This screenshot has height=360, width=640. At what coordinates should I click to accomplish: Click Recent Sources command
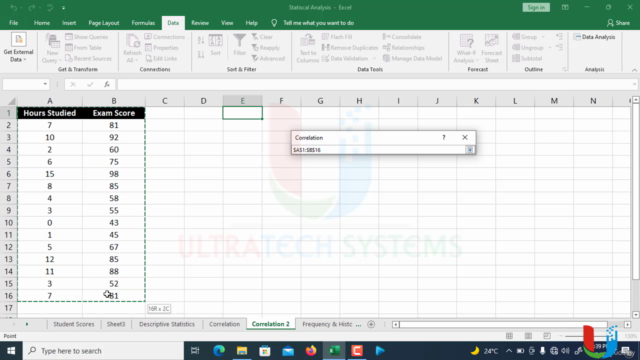88,58
